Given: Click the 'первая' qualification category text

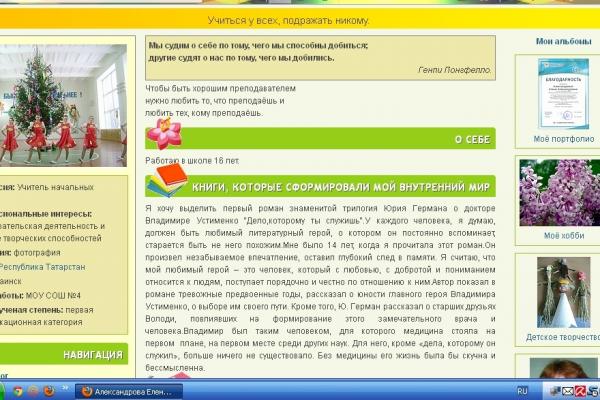Looking at the screenshot, I should [x=79, y=310].
